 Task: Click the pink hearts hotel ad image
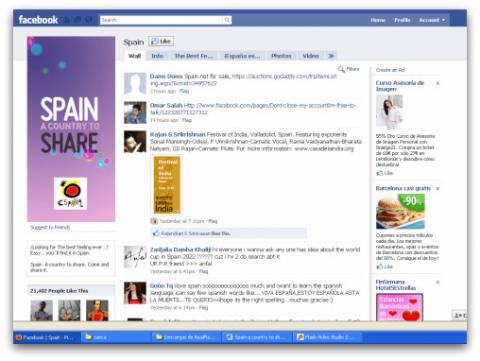coord(399,307)
